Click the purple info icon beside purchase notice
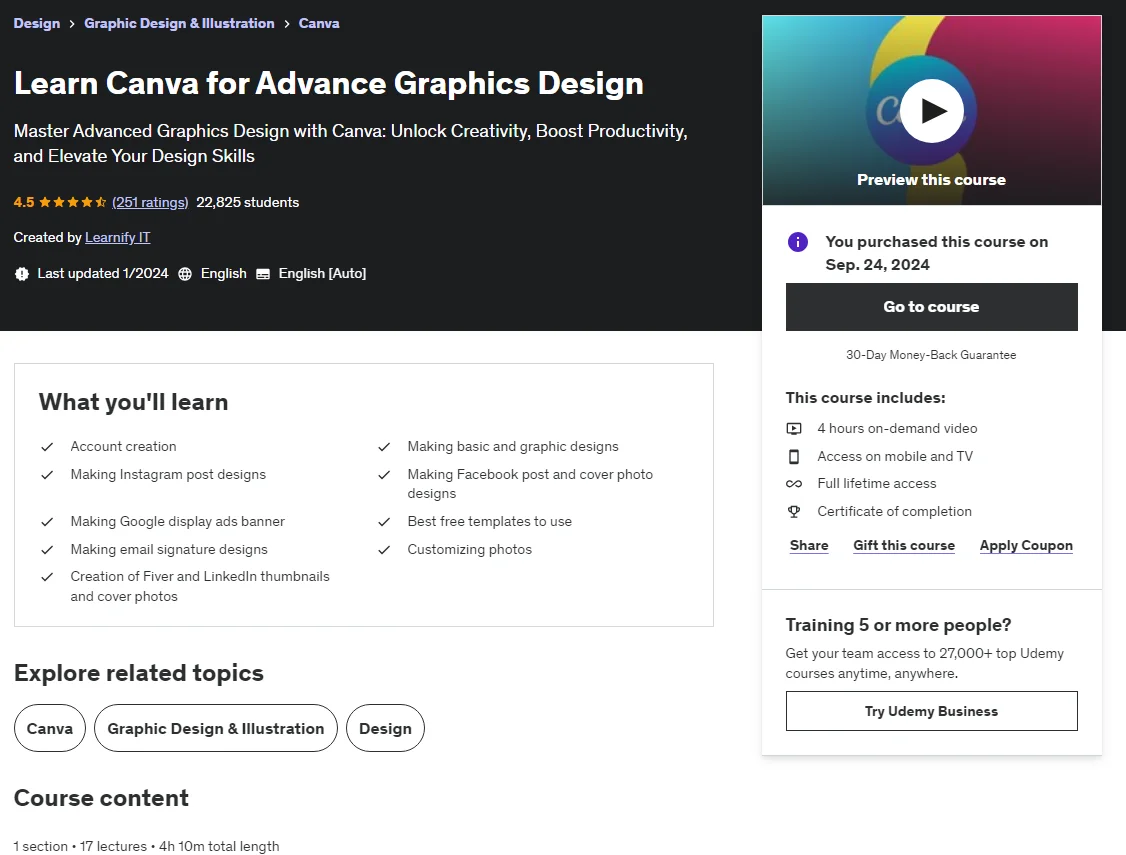Screen dimensions: 1126x855 coord(797,242)
